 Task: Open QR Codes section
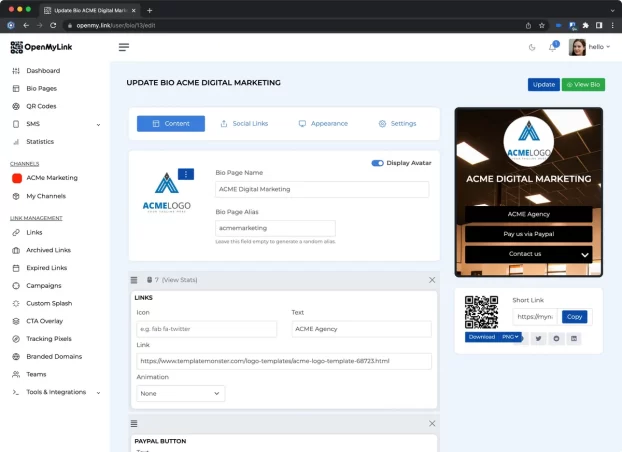tap(41, 106)
